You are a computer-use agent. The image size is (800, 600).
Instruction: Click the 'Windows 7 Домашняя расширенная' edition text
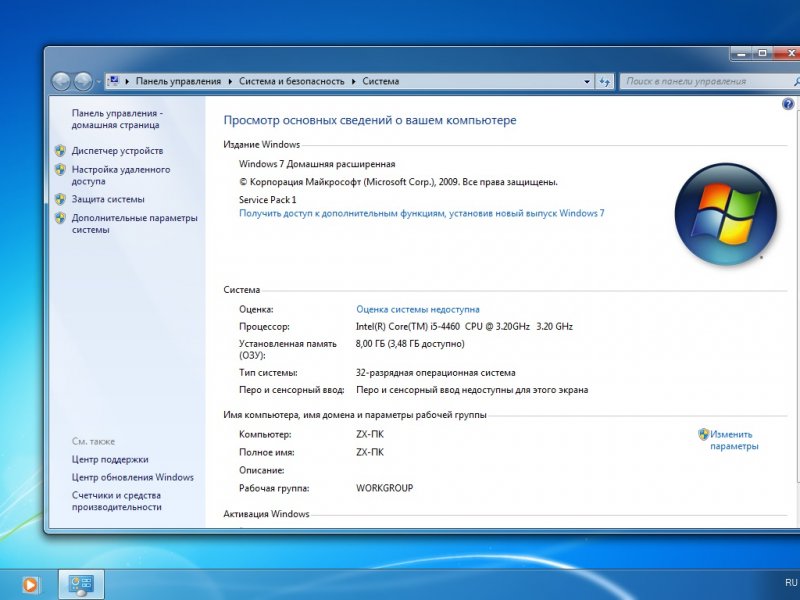click(317, 164)
